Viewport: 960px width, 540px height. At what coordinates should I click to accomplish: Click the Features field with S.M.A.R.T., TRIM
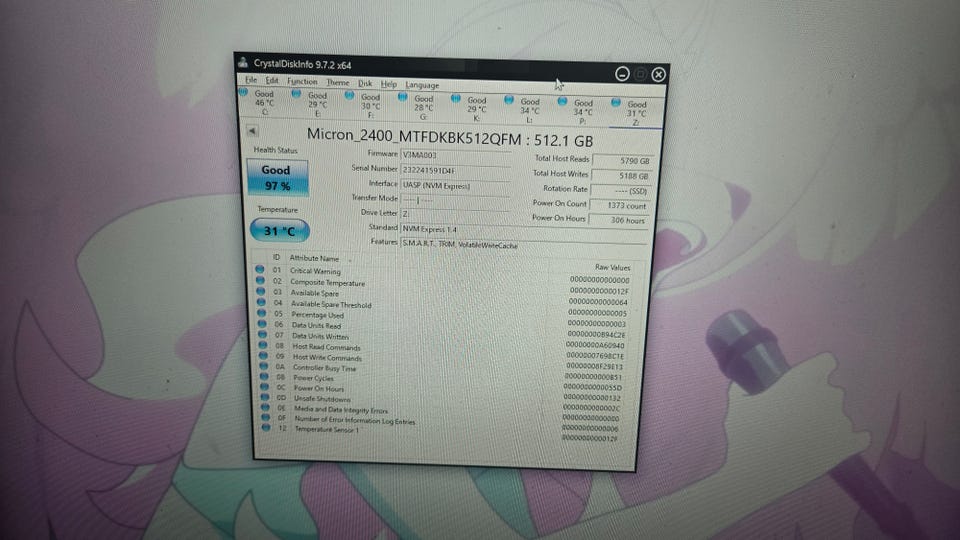[x=523, y=245]
